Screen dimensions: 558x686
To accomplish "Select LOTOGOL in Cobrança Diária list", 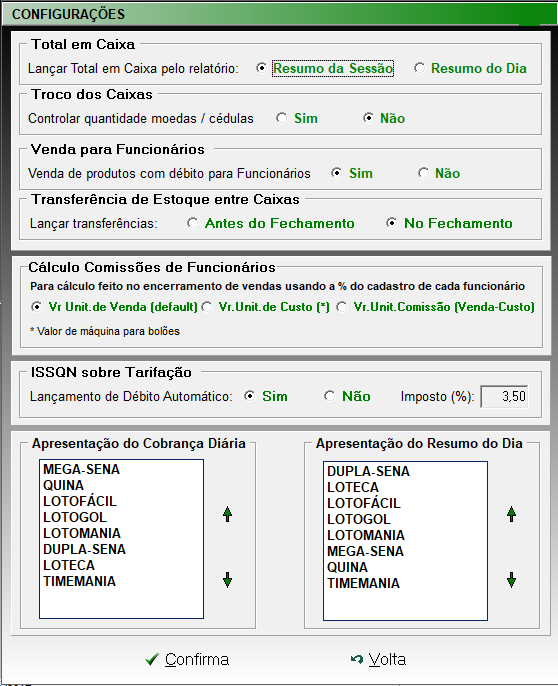I will 121,517.
